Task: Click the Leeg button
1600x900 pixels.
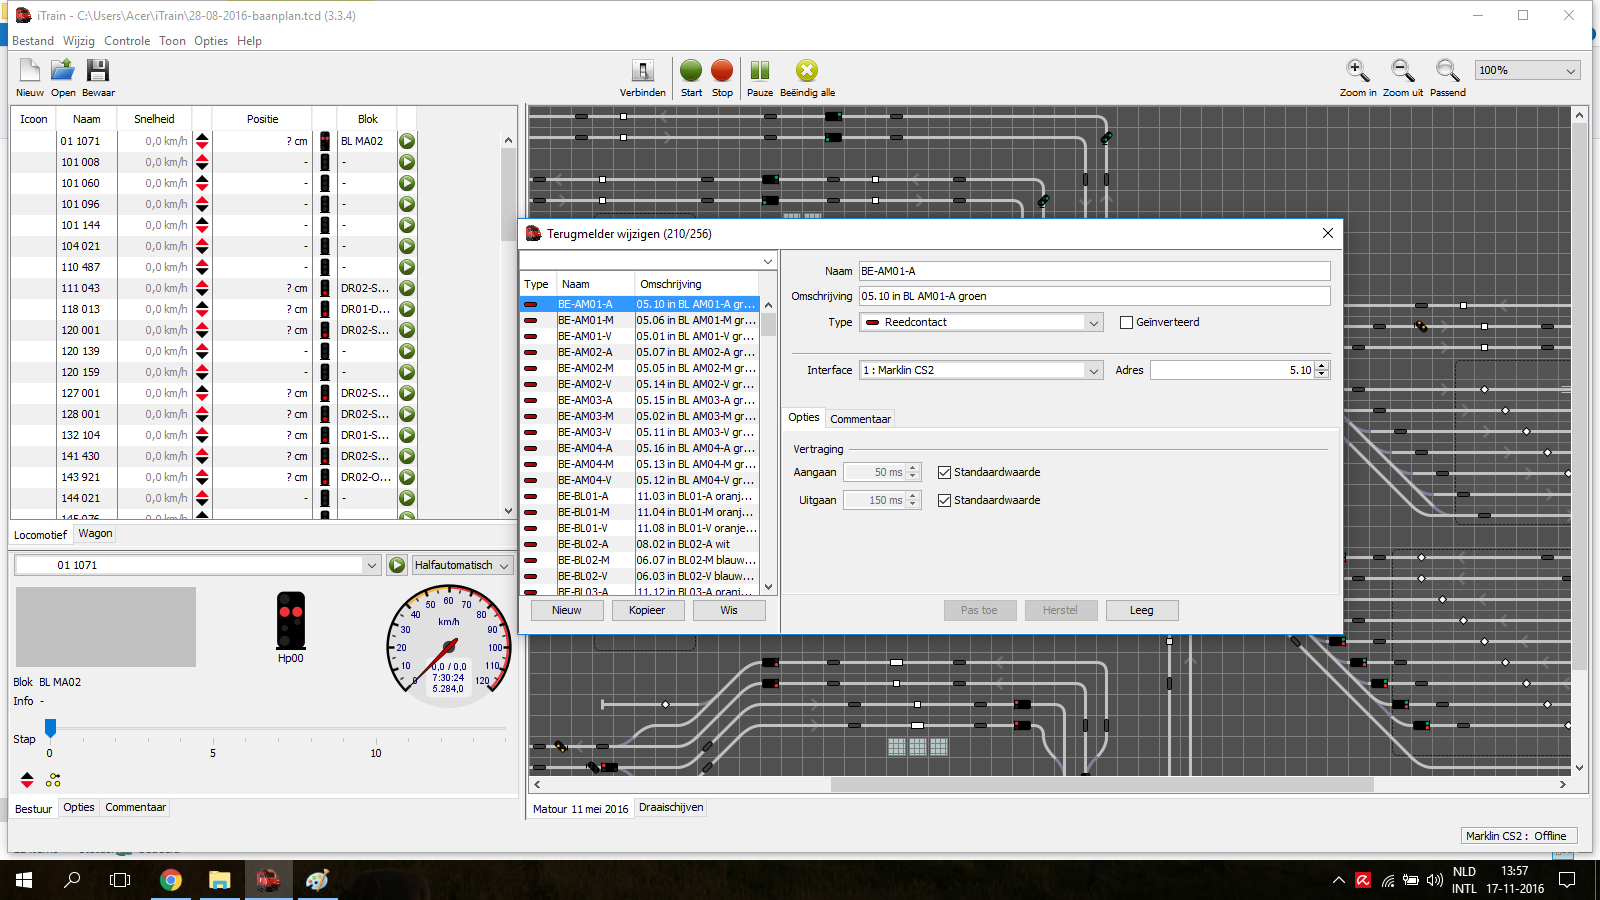Action: click(x=1142, y=610)
